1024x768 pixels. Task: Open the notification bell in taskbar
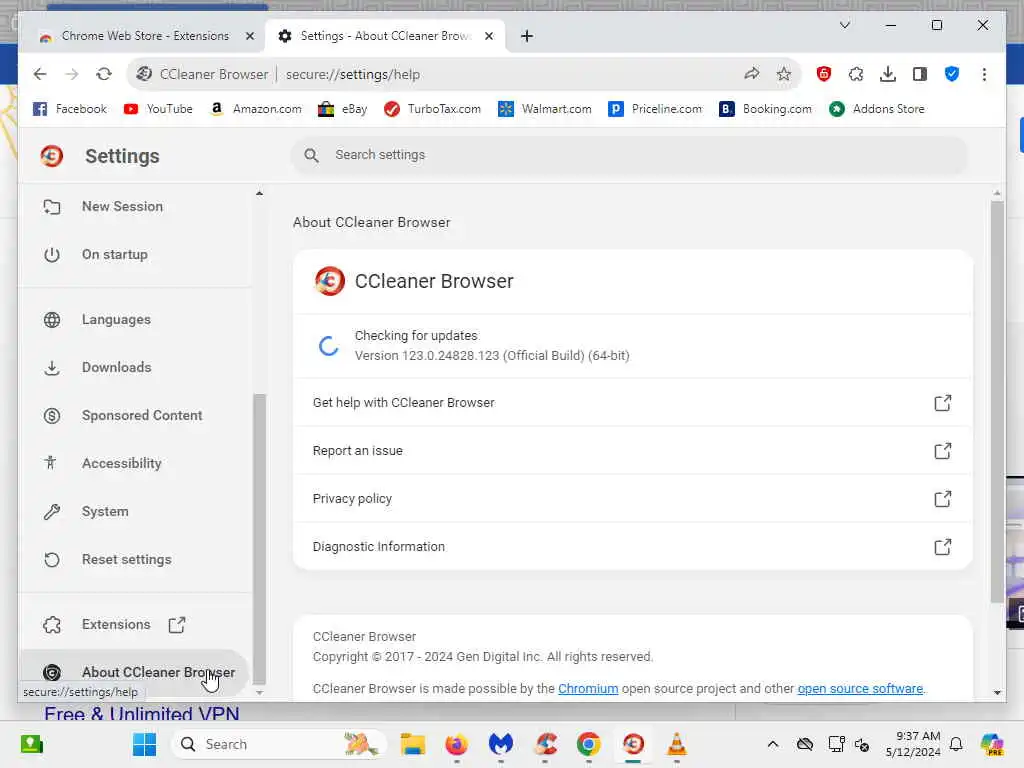point(956,744)
